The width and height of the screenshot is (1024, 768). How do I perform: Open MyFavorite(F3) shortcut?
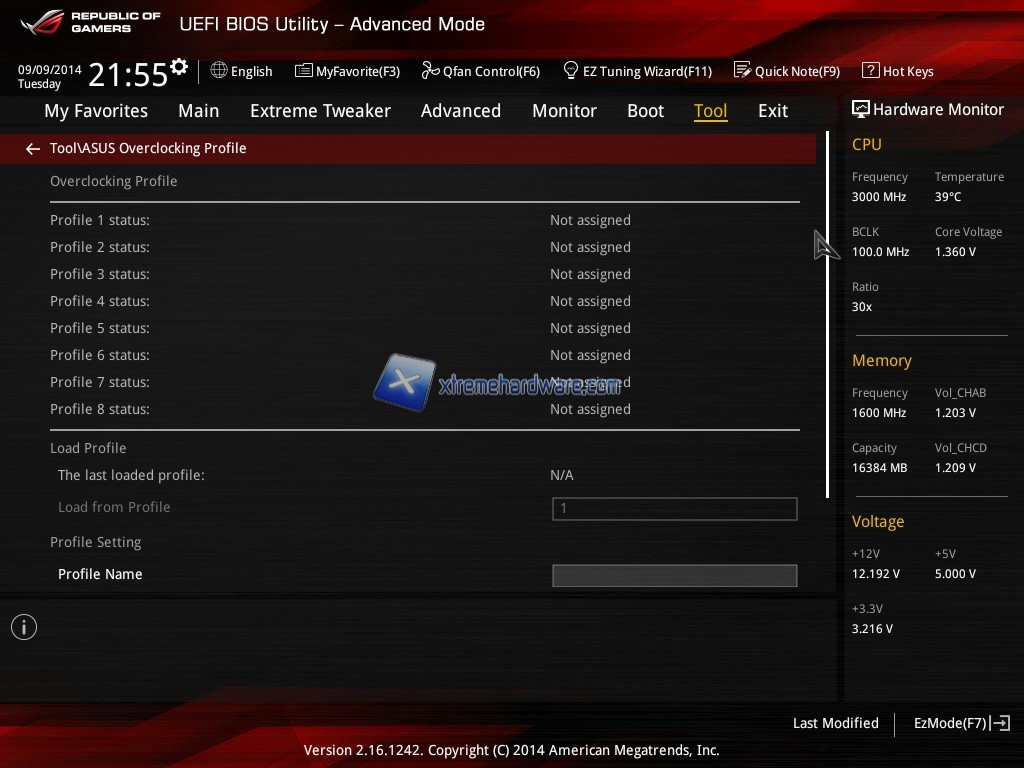coord(347,71)
